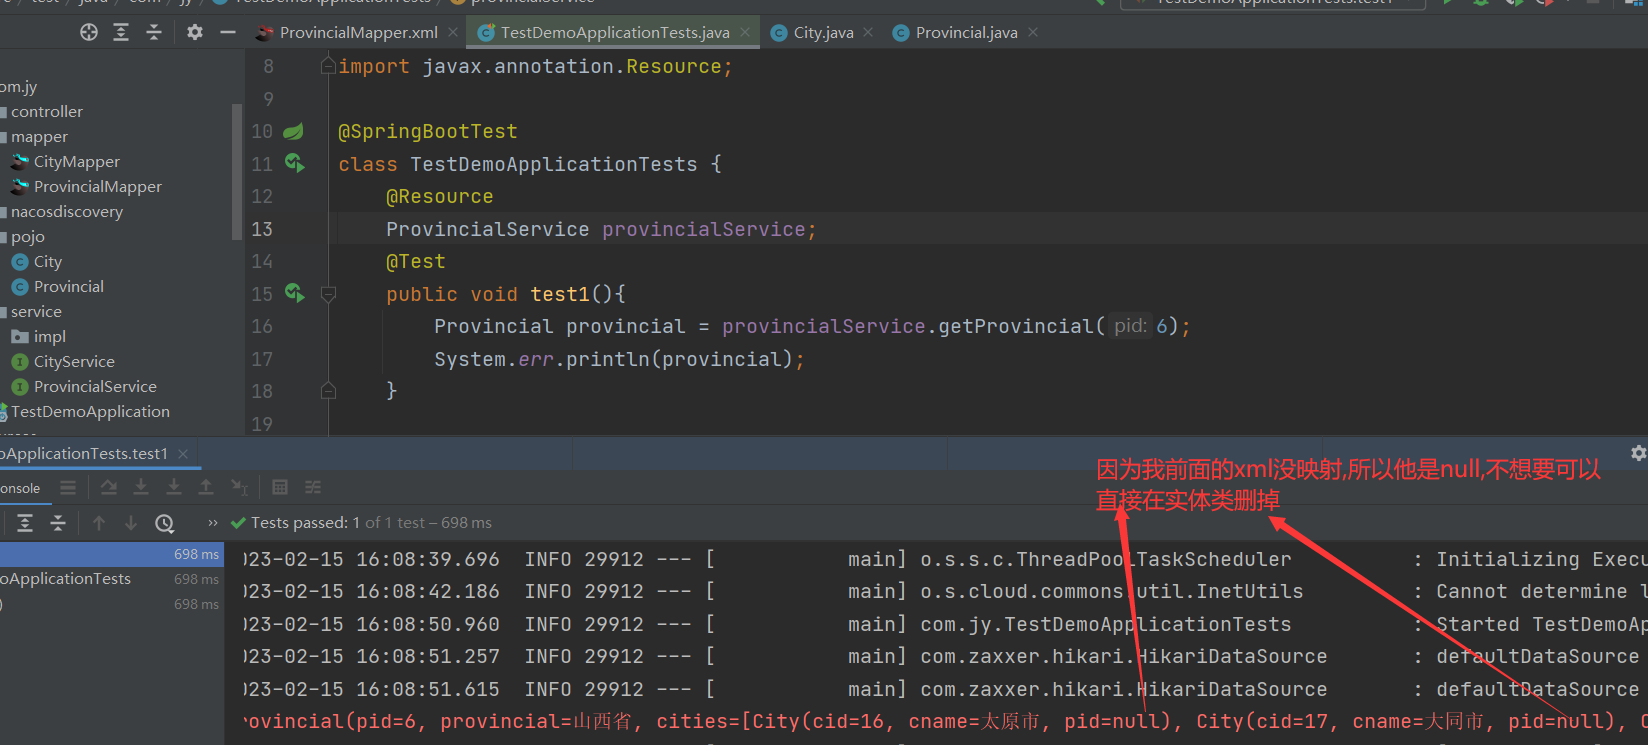Open run panel settings gear
Viewport: 1648px width, 745px height.
tap(1638, 453)
